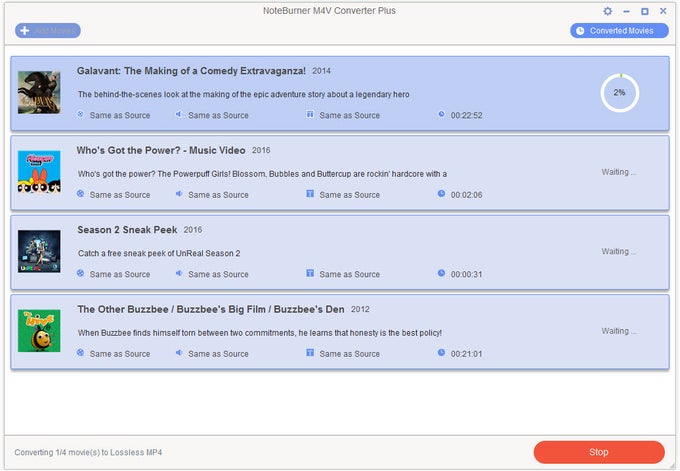Screen dimensions: 680x471
Task: Click the year 2016 beside Season 2 Sneak Peek
Action: coord(193,229)
